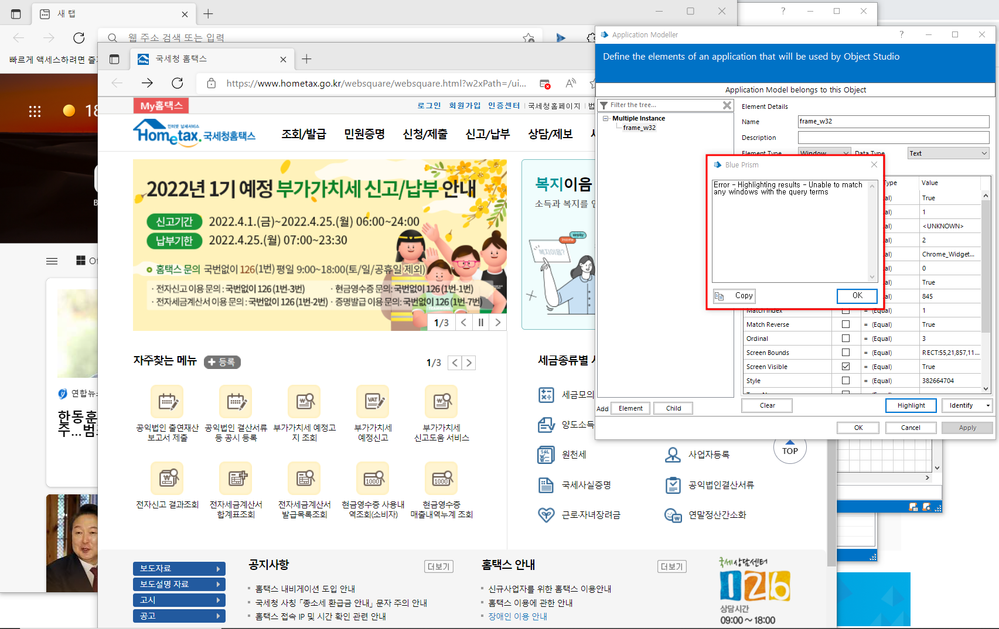The height and width of the screenshot is (629, 999).
Task: Switch to the 새 탭 tab in background browser
Action: [113, 13]
